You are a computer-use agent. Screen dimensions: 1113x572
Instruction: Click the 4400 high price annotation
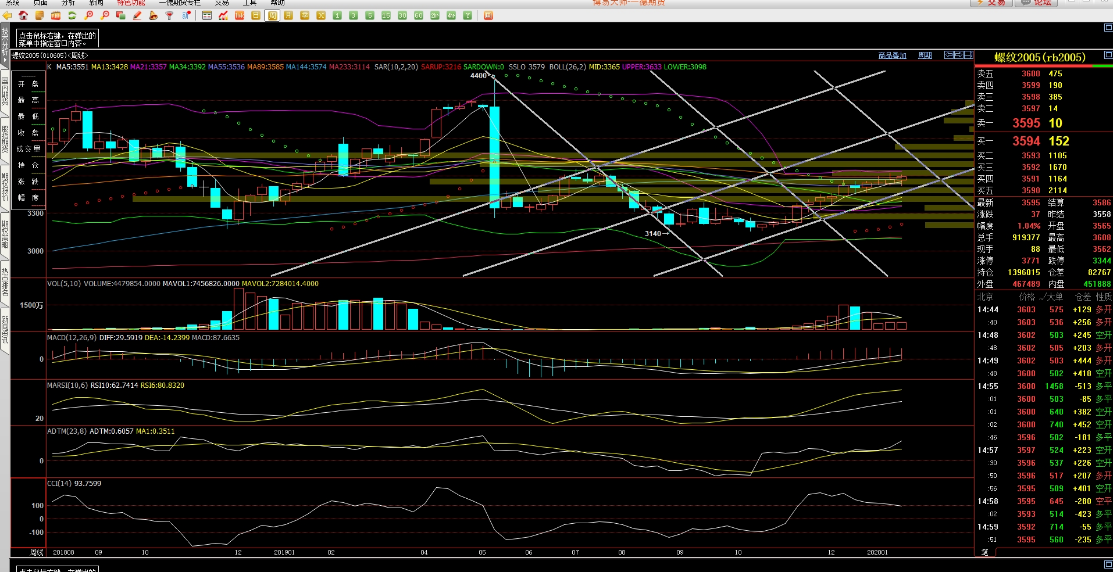pos(479,75)
